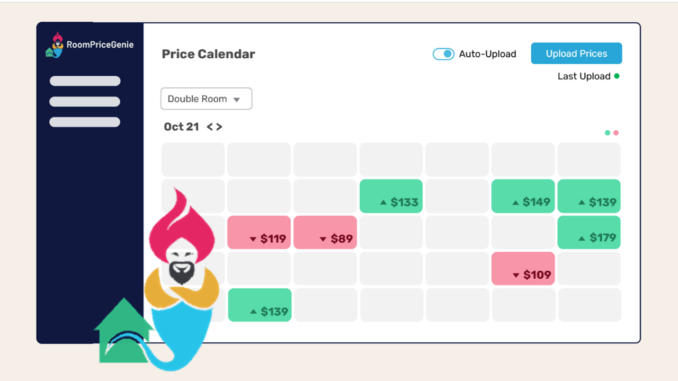Viewport: 678px width, 381px height.
Task: Click the green Last Upload status dot
Action: (x=617, y=76)
